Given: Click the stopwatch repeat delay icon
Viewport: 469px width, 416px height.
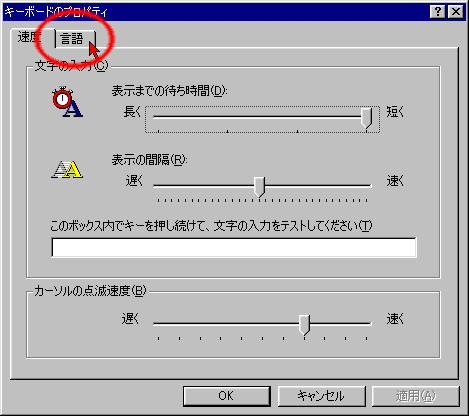Looking at the screenshot, I should coord(67,102).
